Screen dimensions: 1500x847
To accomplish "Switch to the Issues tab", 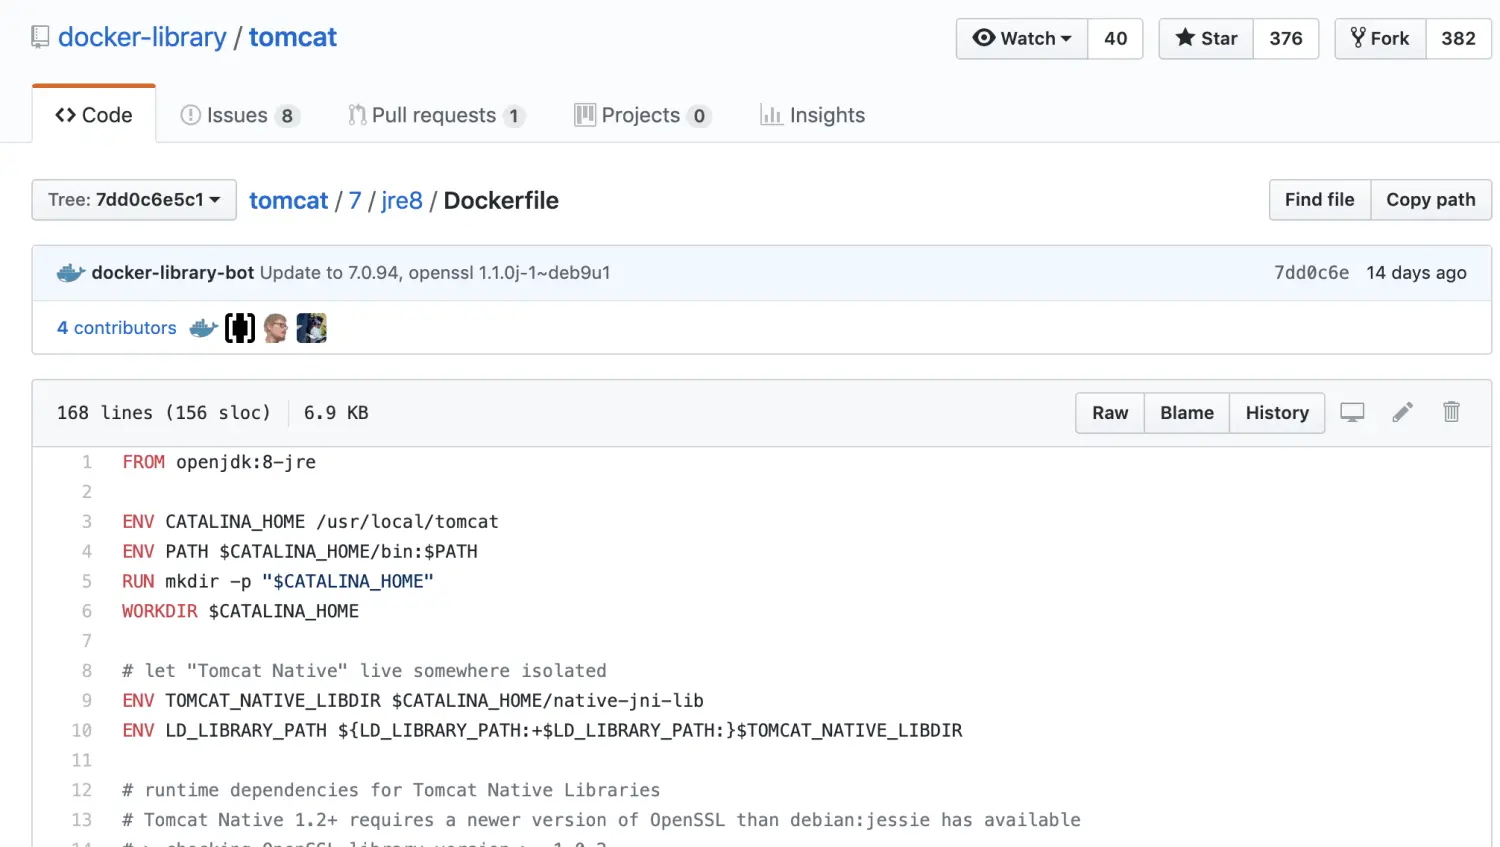I will click(239, 115).
